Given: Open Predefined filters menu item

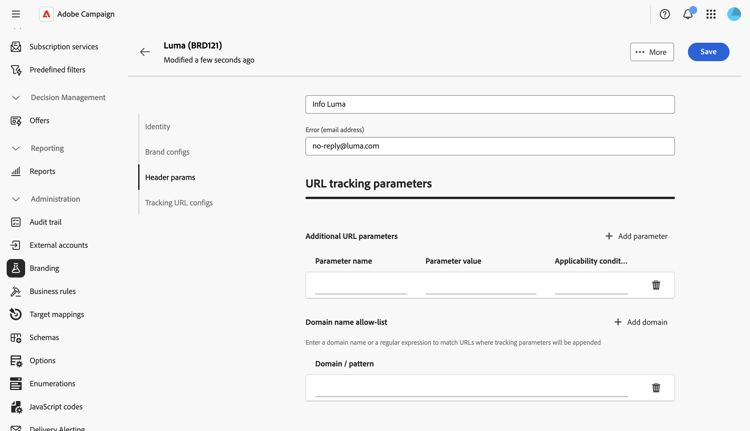Looking at the screenshot, I should [57, 70].
